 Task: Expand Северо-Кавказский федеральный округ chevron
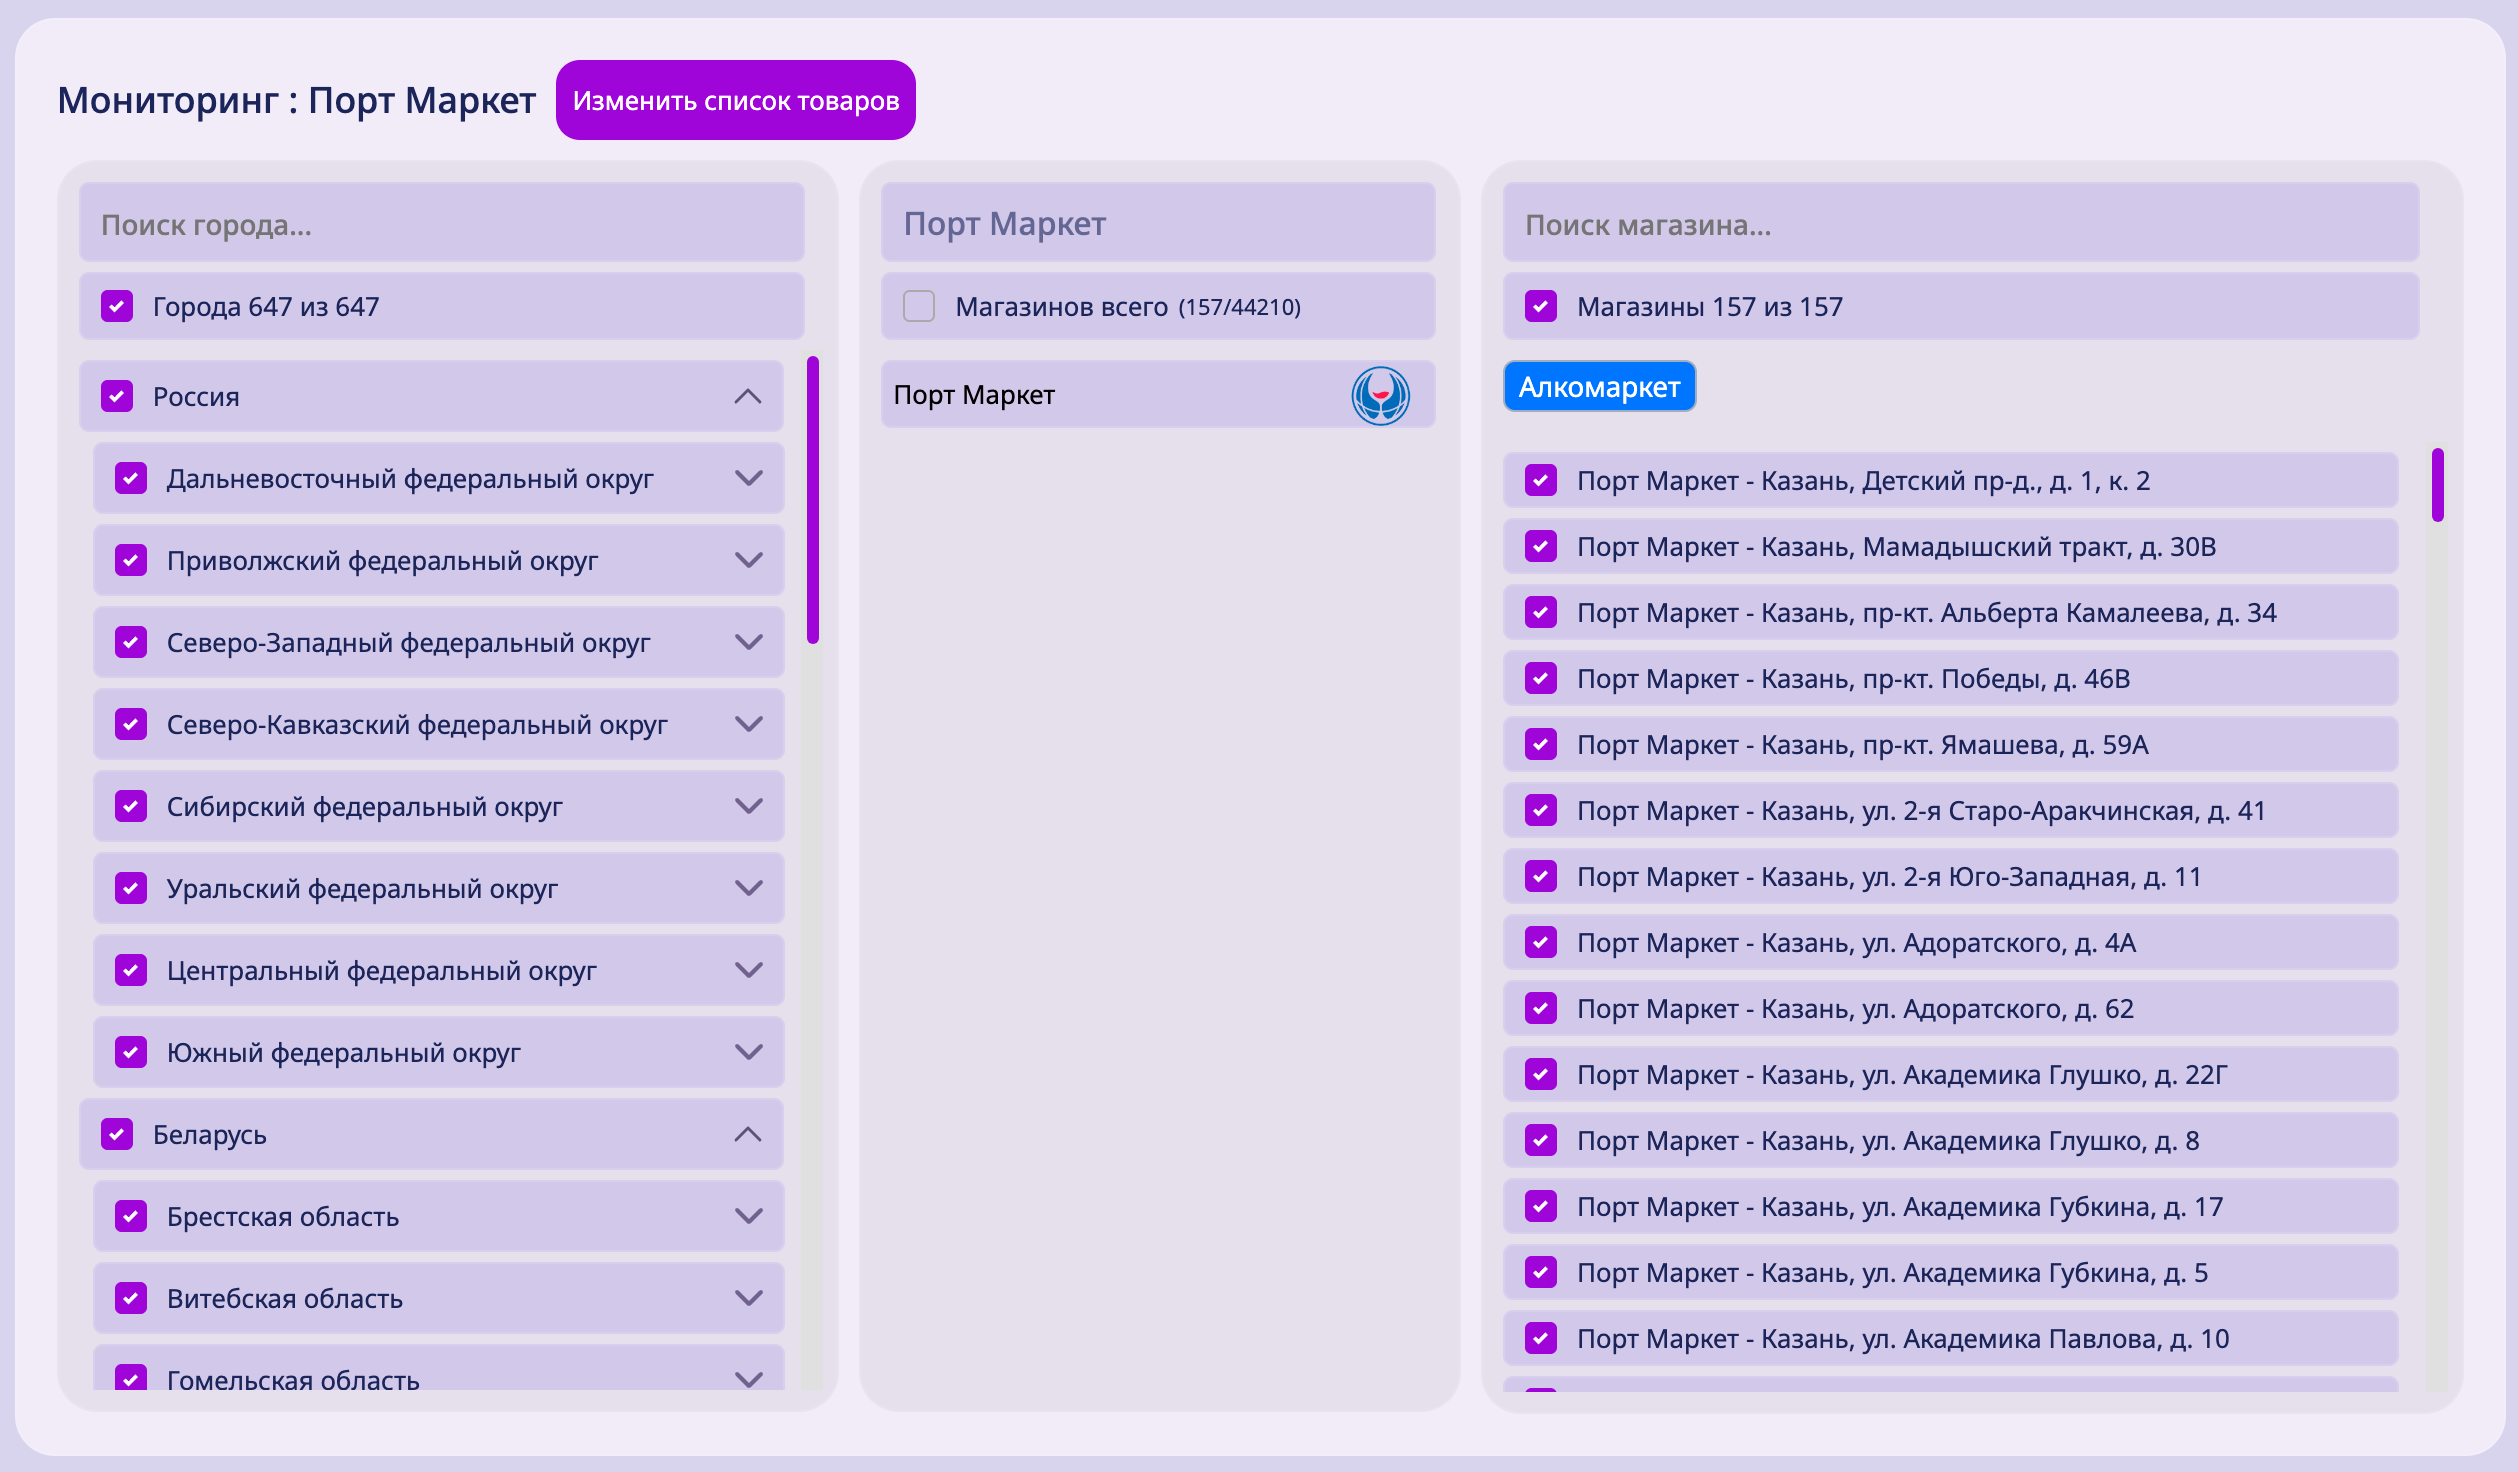click(749, 724)
